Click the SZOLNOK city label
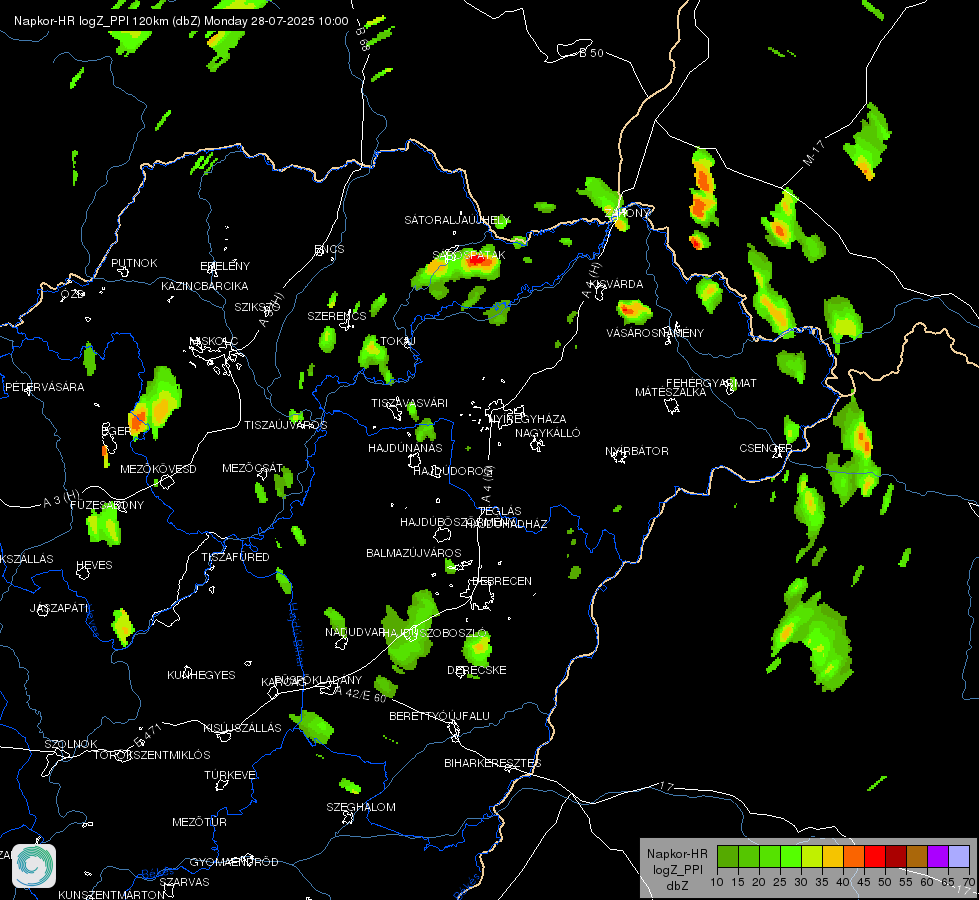 click(x=71, y=744)
